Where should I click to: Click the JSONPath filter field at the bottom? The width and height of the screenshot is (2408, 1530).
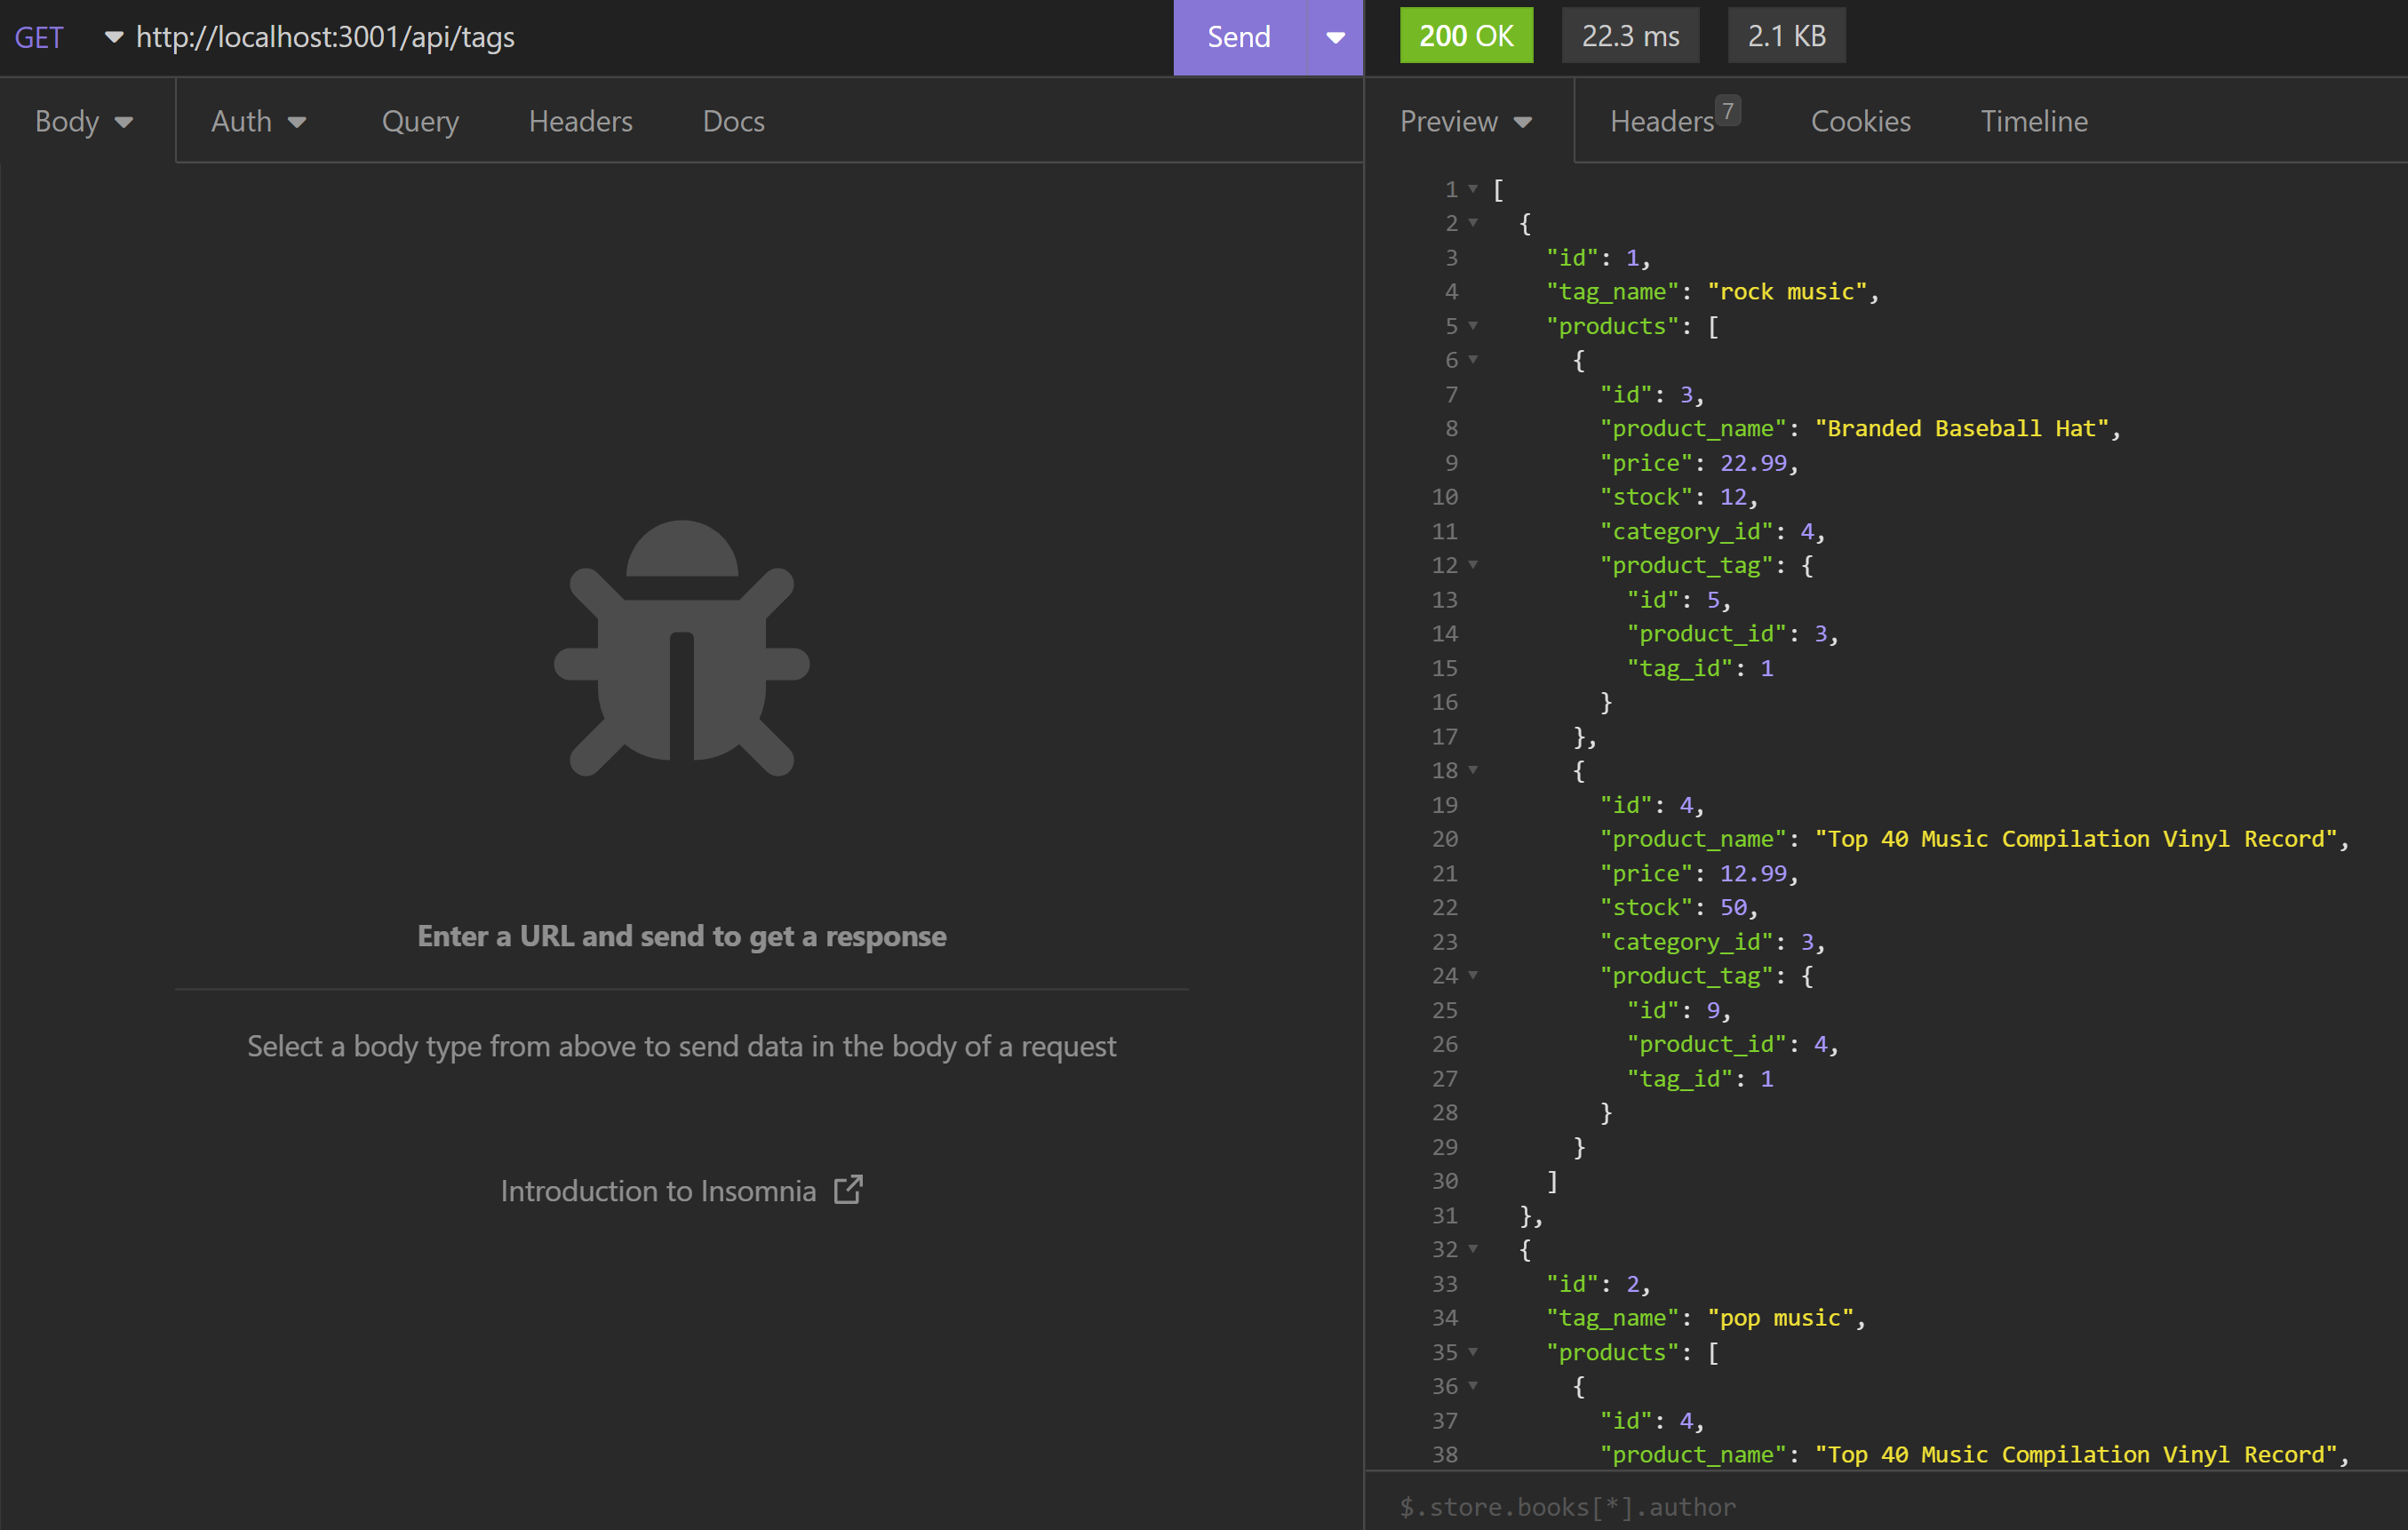point(1800,1506)
